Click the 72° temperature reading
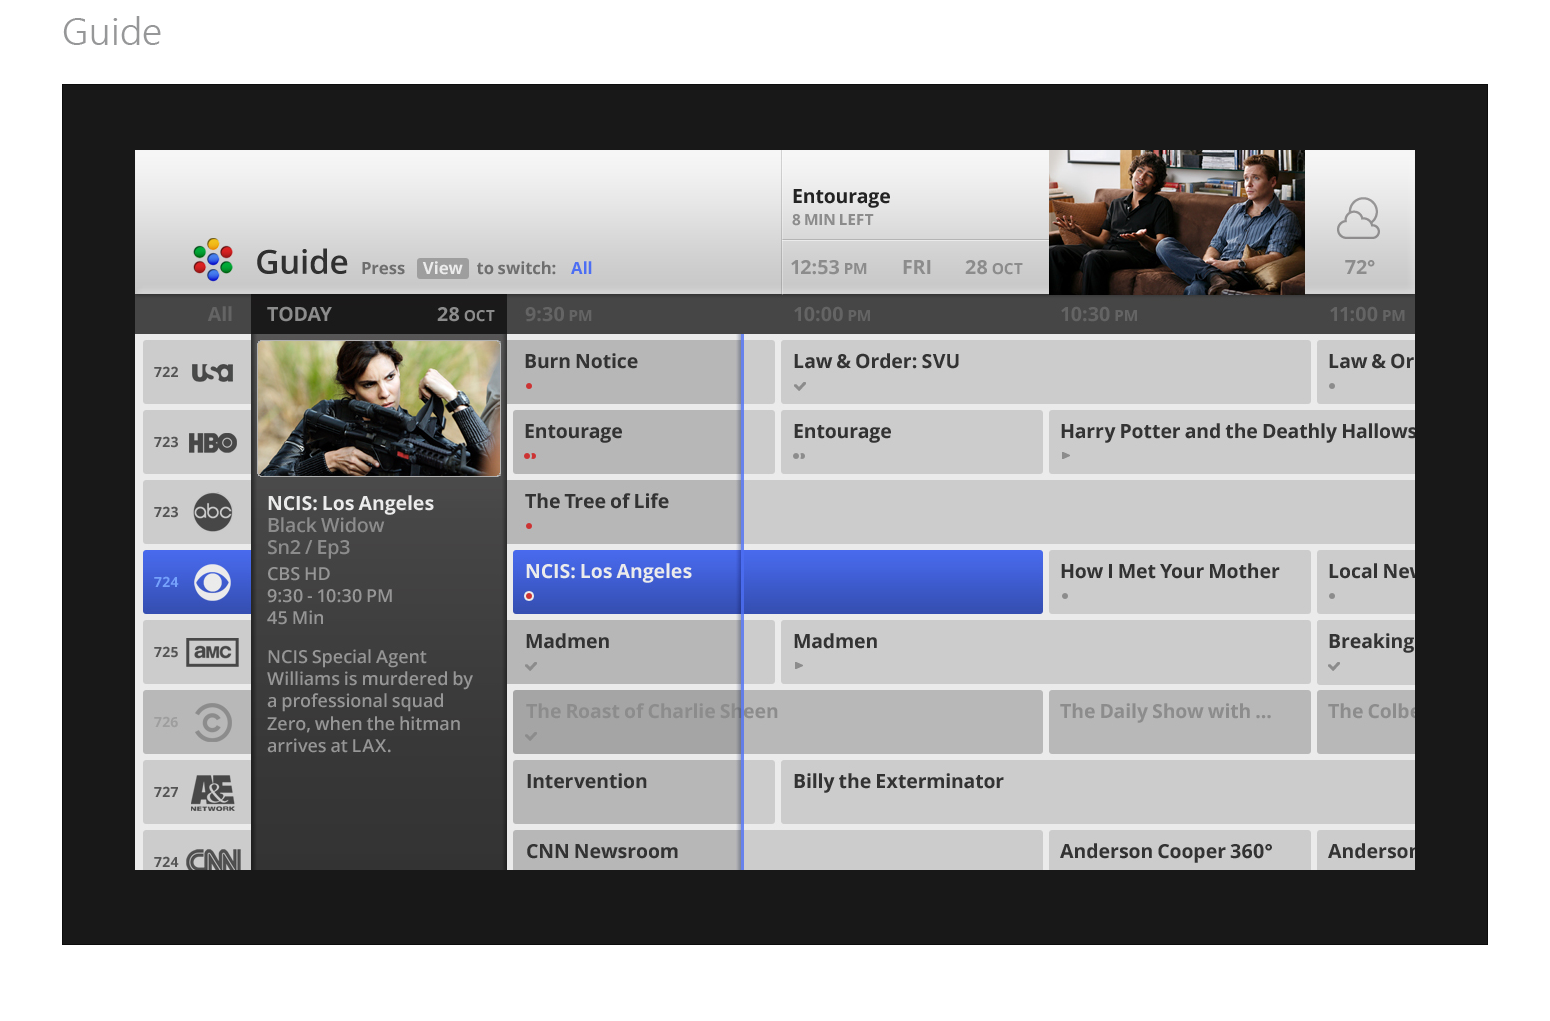The image size is (1550, 1021). pyautogui.click(x=1360, y=267)
